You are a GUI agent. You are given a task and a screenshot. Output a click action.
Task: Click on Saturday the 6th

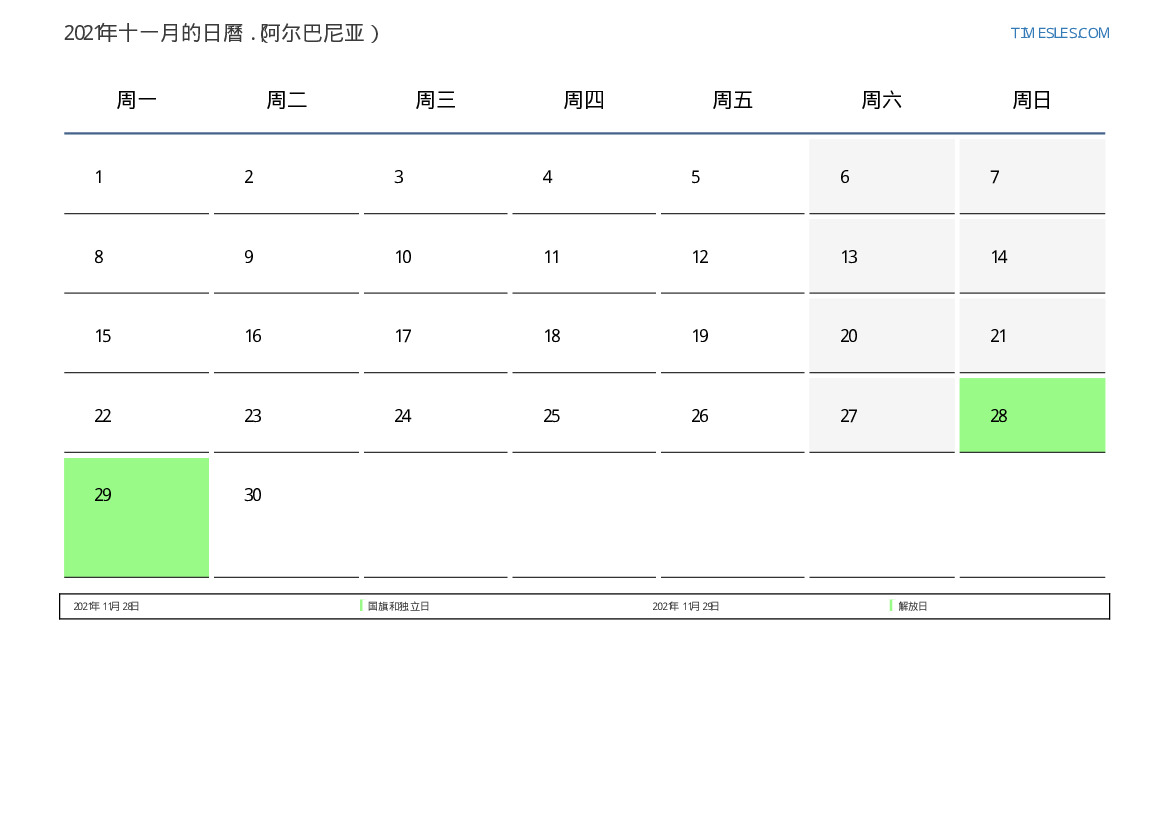tap(881, 177)
